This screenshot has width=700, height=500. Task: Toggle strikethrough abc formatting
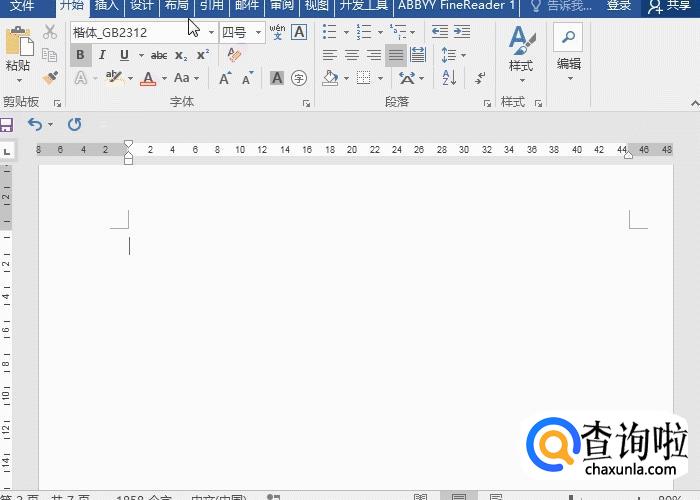158,55
